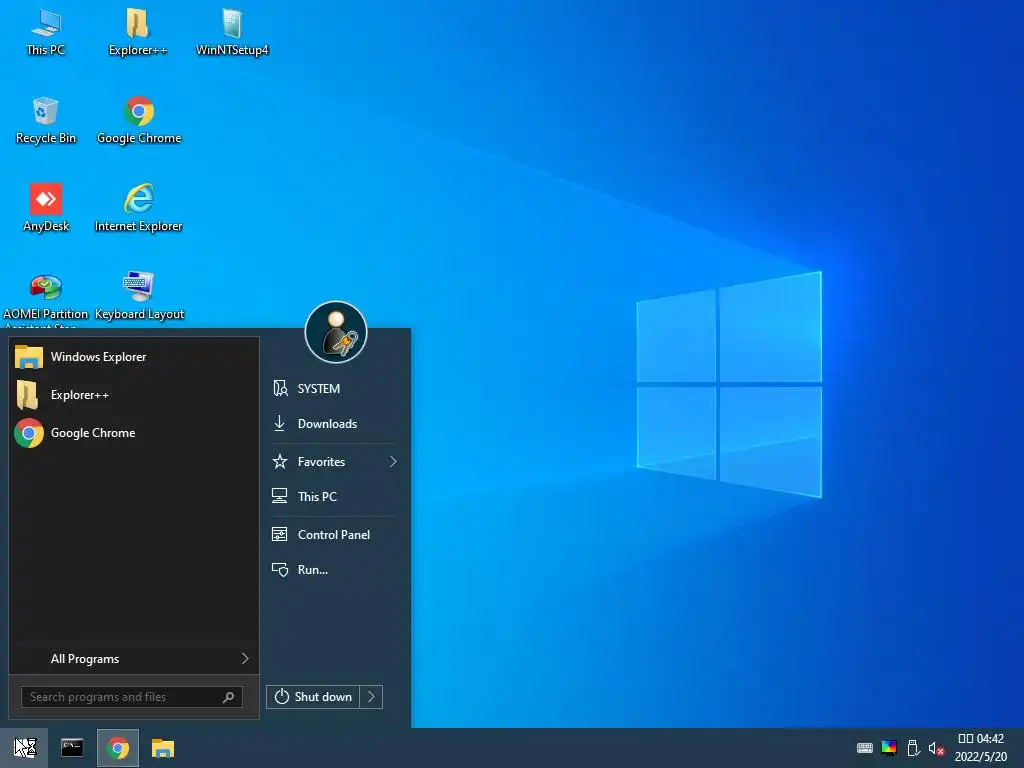The image size is (1024, 768).
Task: Click the Start button on taskbar
Action: (x=25, y=748)
